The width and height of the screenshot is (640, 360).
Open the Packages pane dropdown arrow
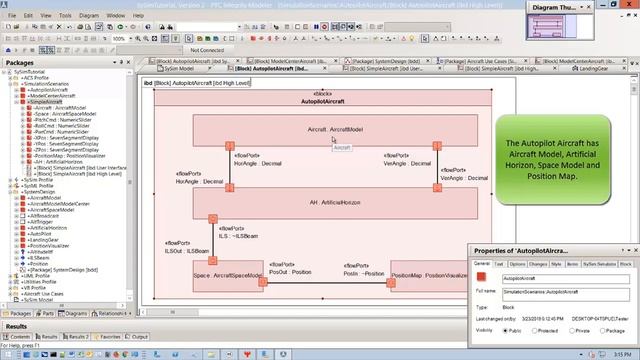[114, 62]
